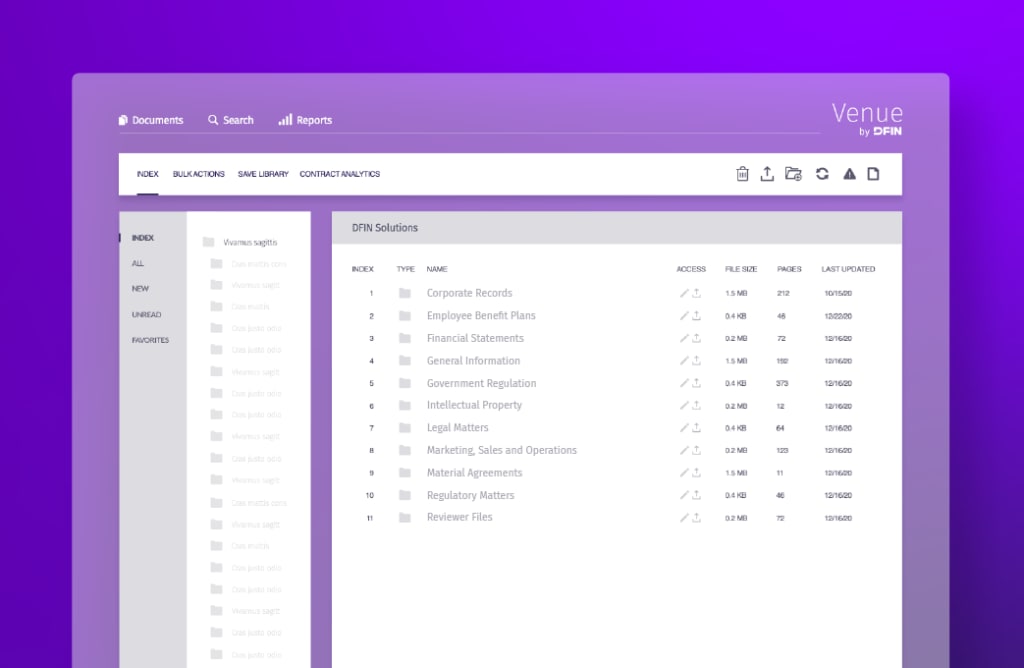Open the Reviewer Files folder
This screenshot has width=1024, height=668.
click(x=460, y=517)
